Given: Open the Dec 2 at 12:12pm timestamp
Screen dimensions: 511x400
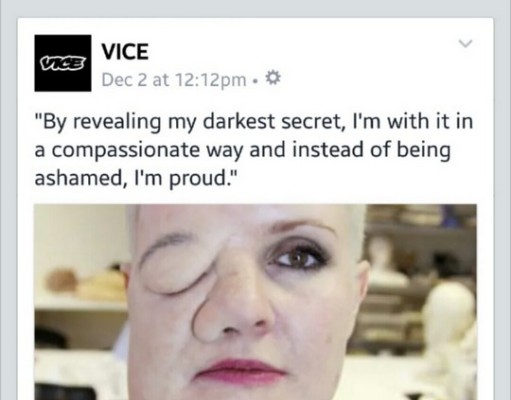Looking at the screenshot, I should (174, 80).
